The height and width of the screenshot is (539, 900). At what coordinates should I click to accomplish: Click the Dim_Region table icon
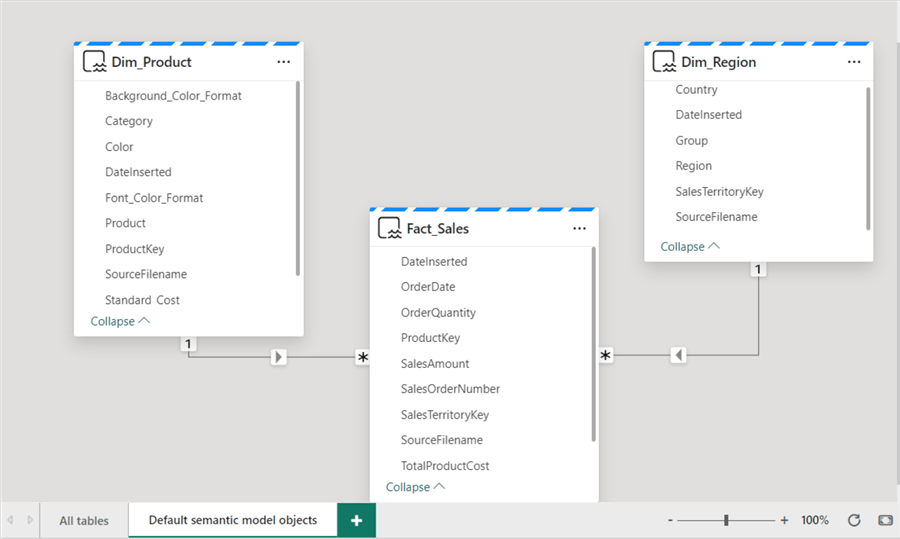[x=664, y=62]
